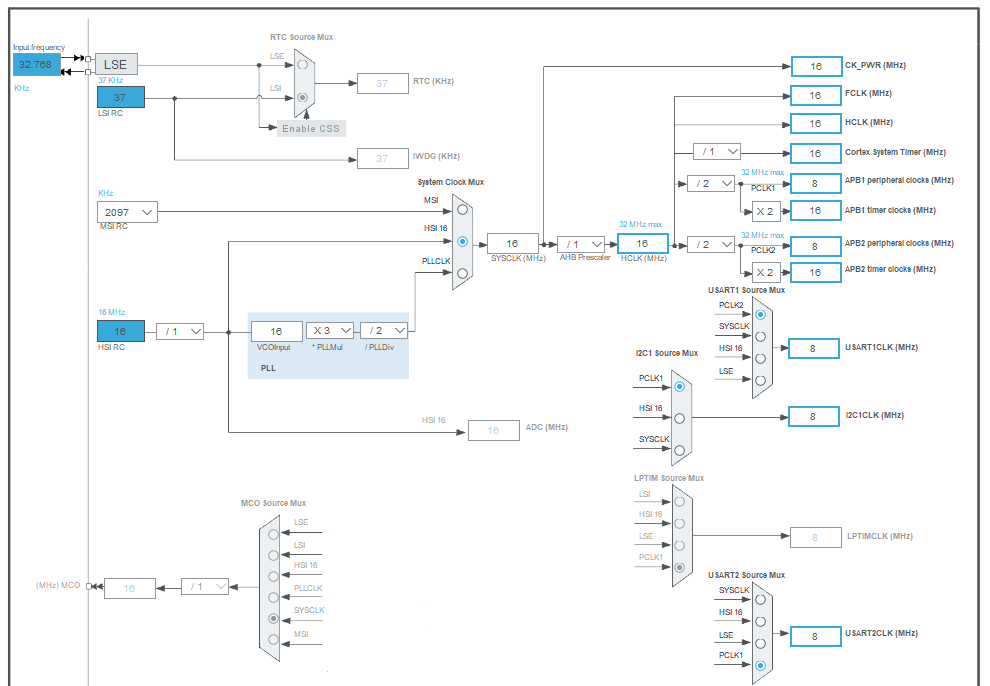The image size is (990, 686).
Task: Select PCLK1 in USART2 Source Mux
Action: (761, 665)
